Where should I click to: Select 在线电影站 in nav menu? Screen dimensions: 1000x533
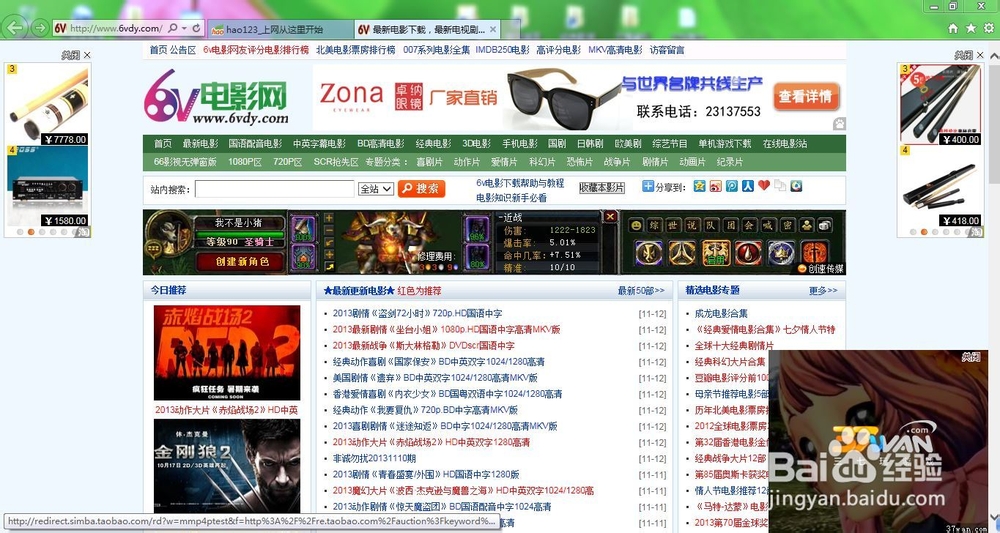pyautogui.click(x=785, y=143)
